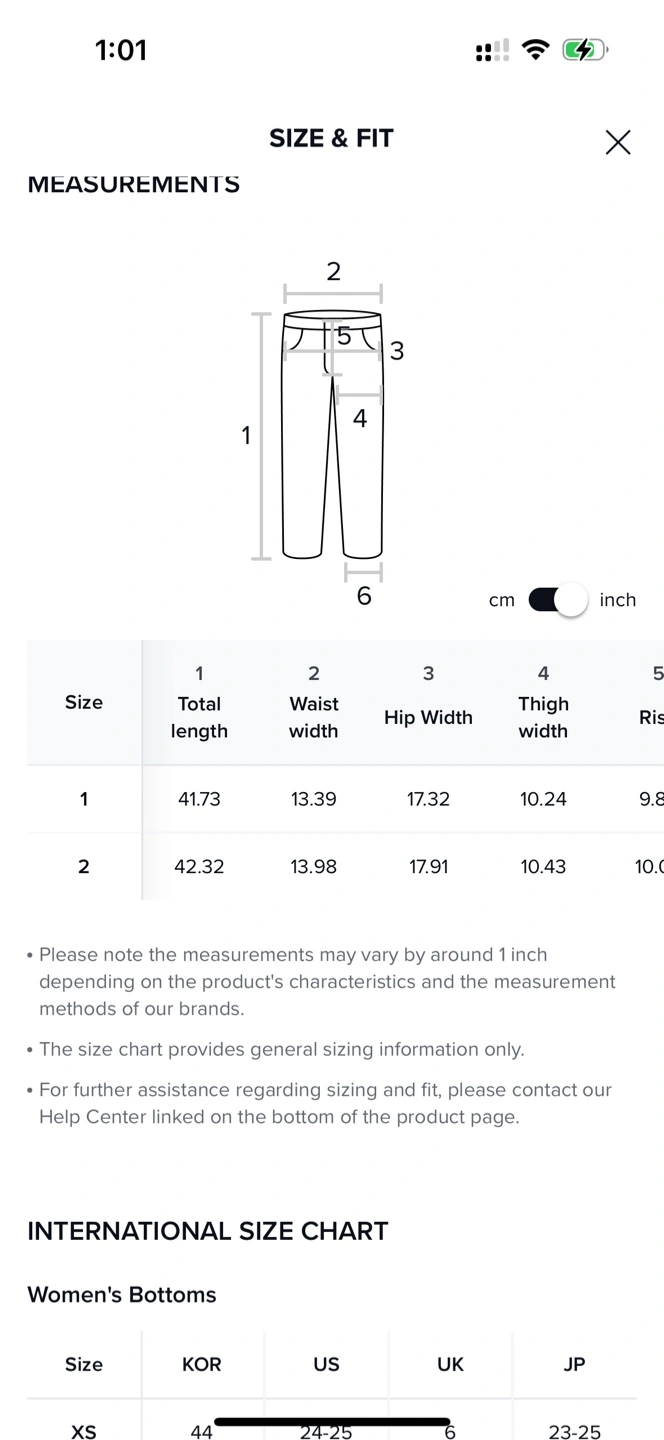Select the Total length column header

199,703
